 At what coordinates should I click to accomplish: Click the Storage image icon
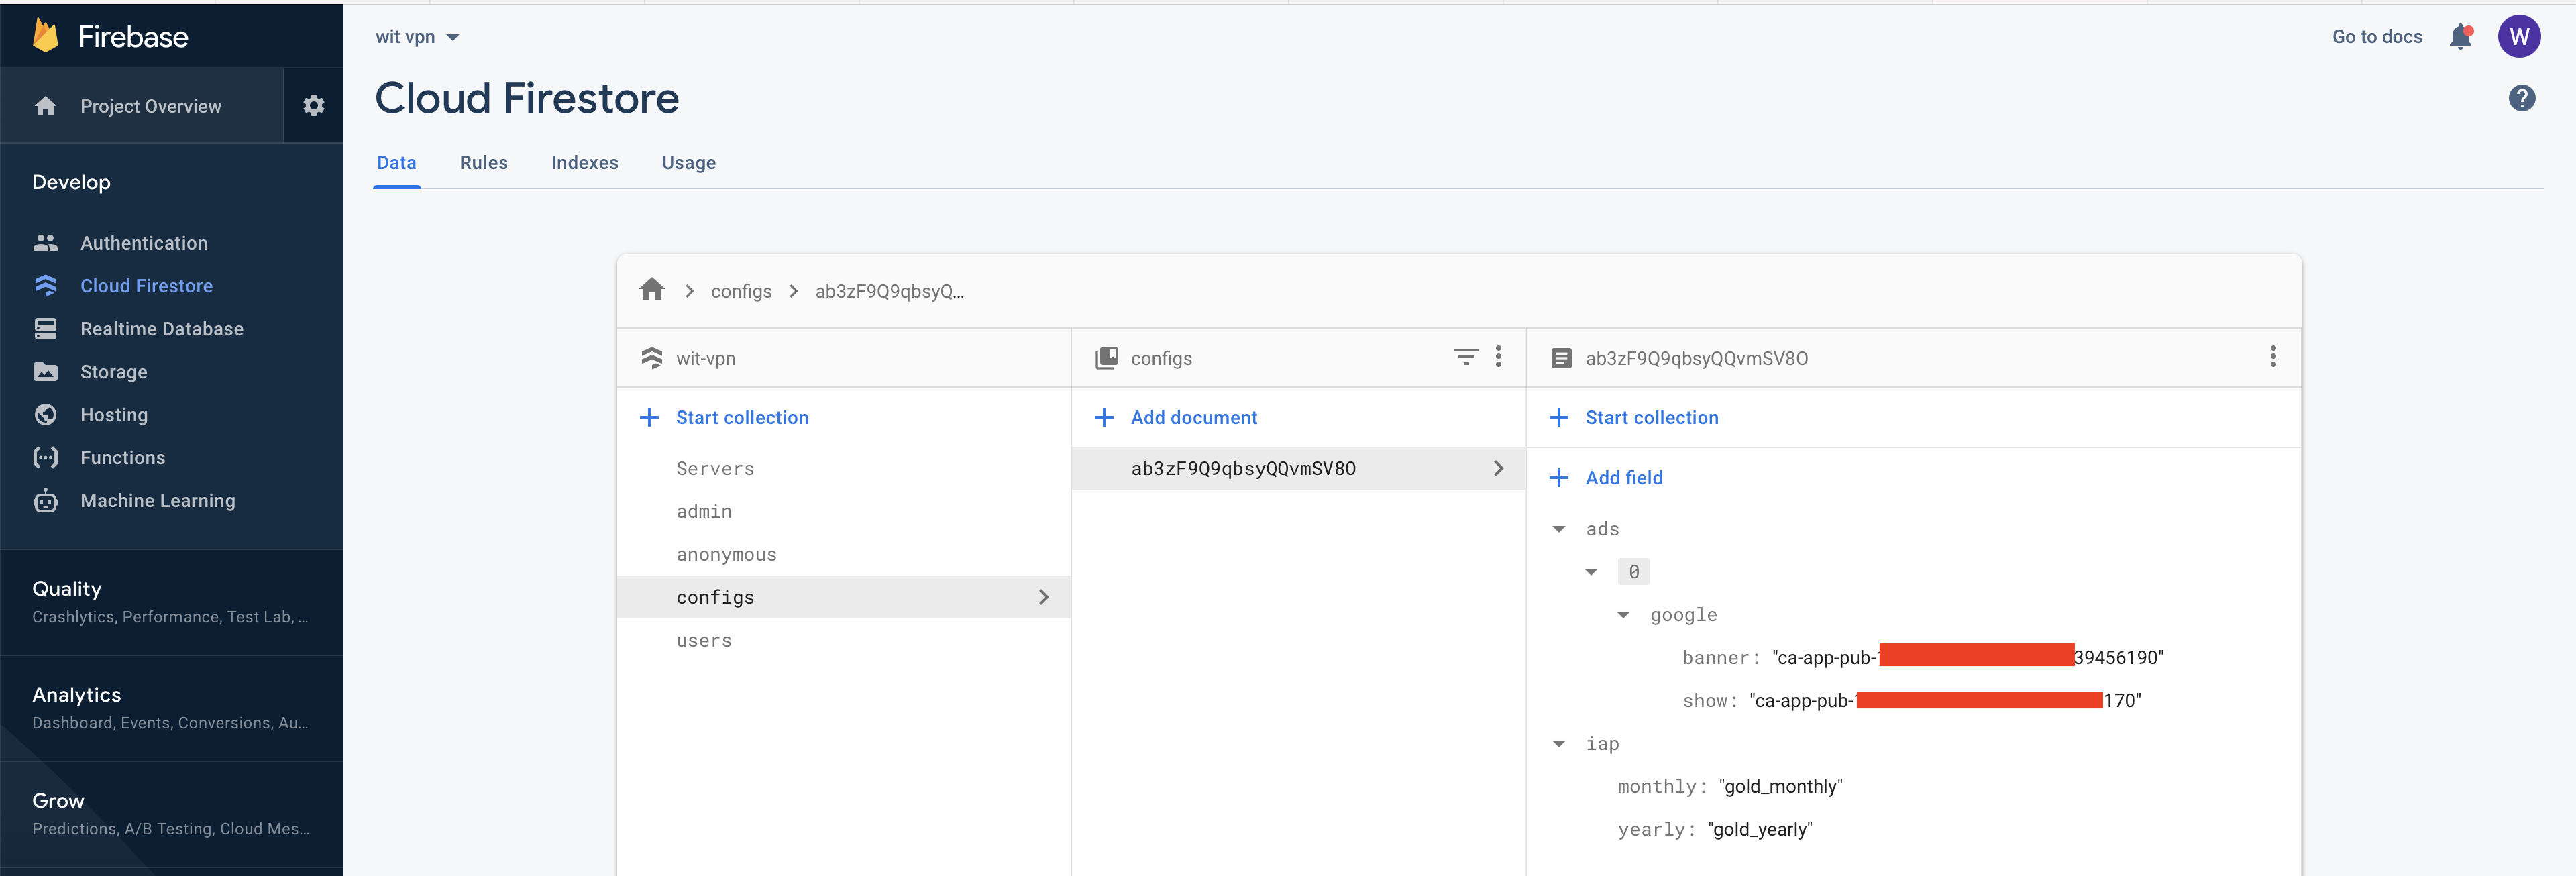pyautogui.click(x=45, y=372)
